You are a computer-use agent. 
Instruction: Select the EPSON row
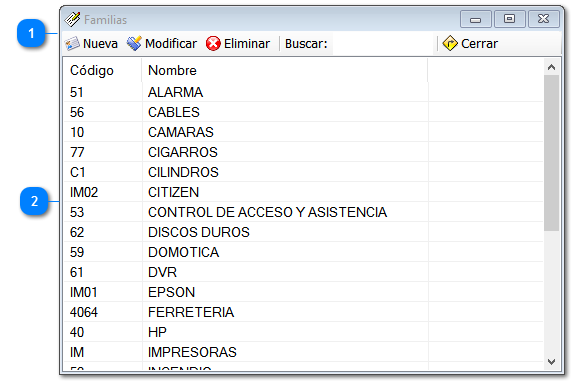click(303, 292)
